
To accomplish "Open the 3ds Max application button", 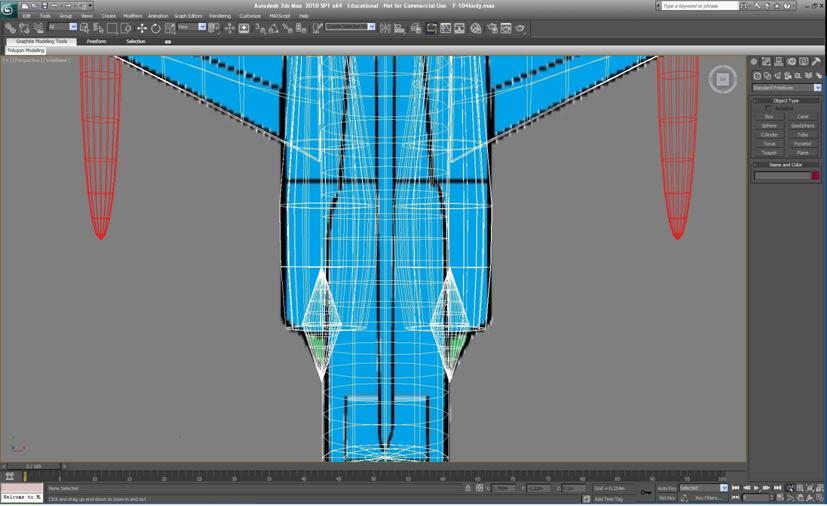I will pos(8,9).
